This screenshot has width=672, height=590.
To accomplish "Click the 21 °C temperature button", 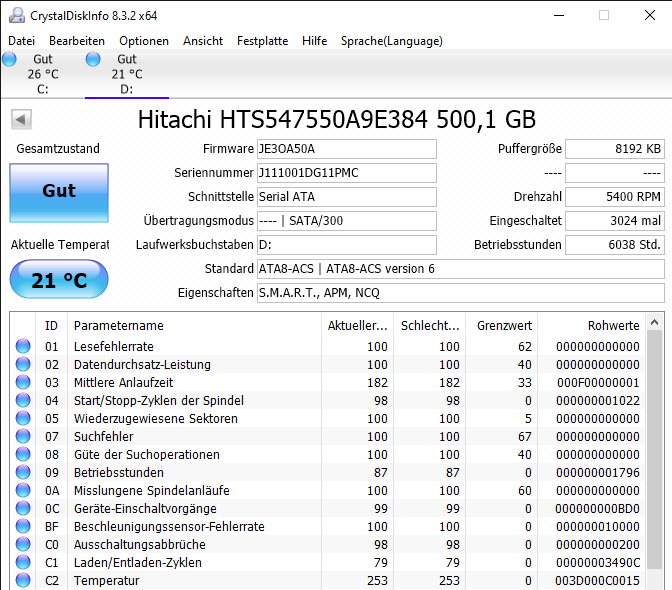I will [x=59, y=279].
